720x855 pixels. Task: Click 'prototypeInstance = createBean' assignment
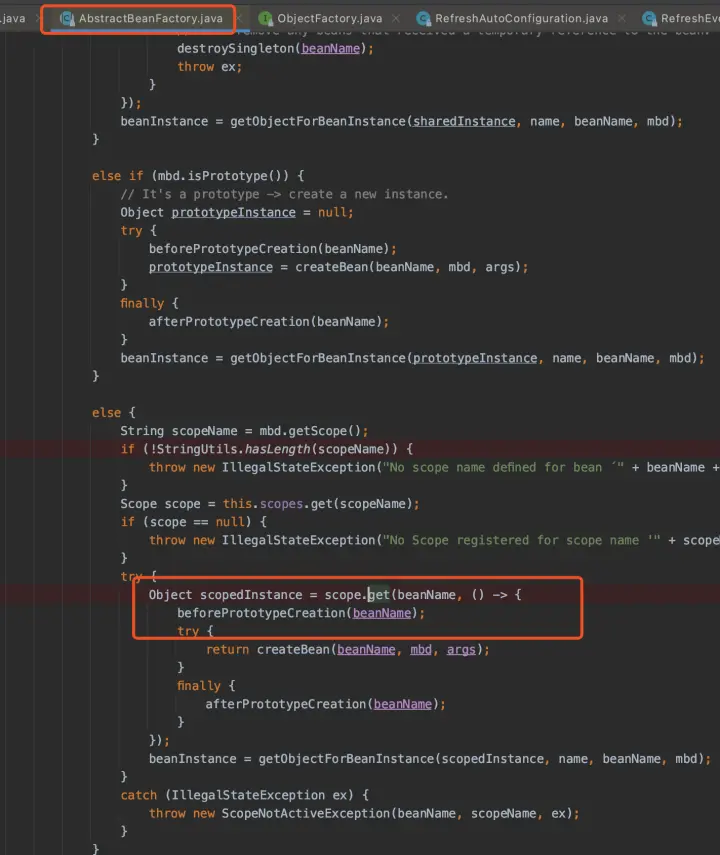tap(338, 267)
